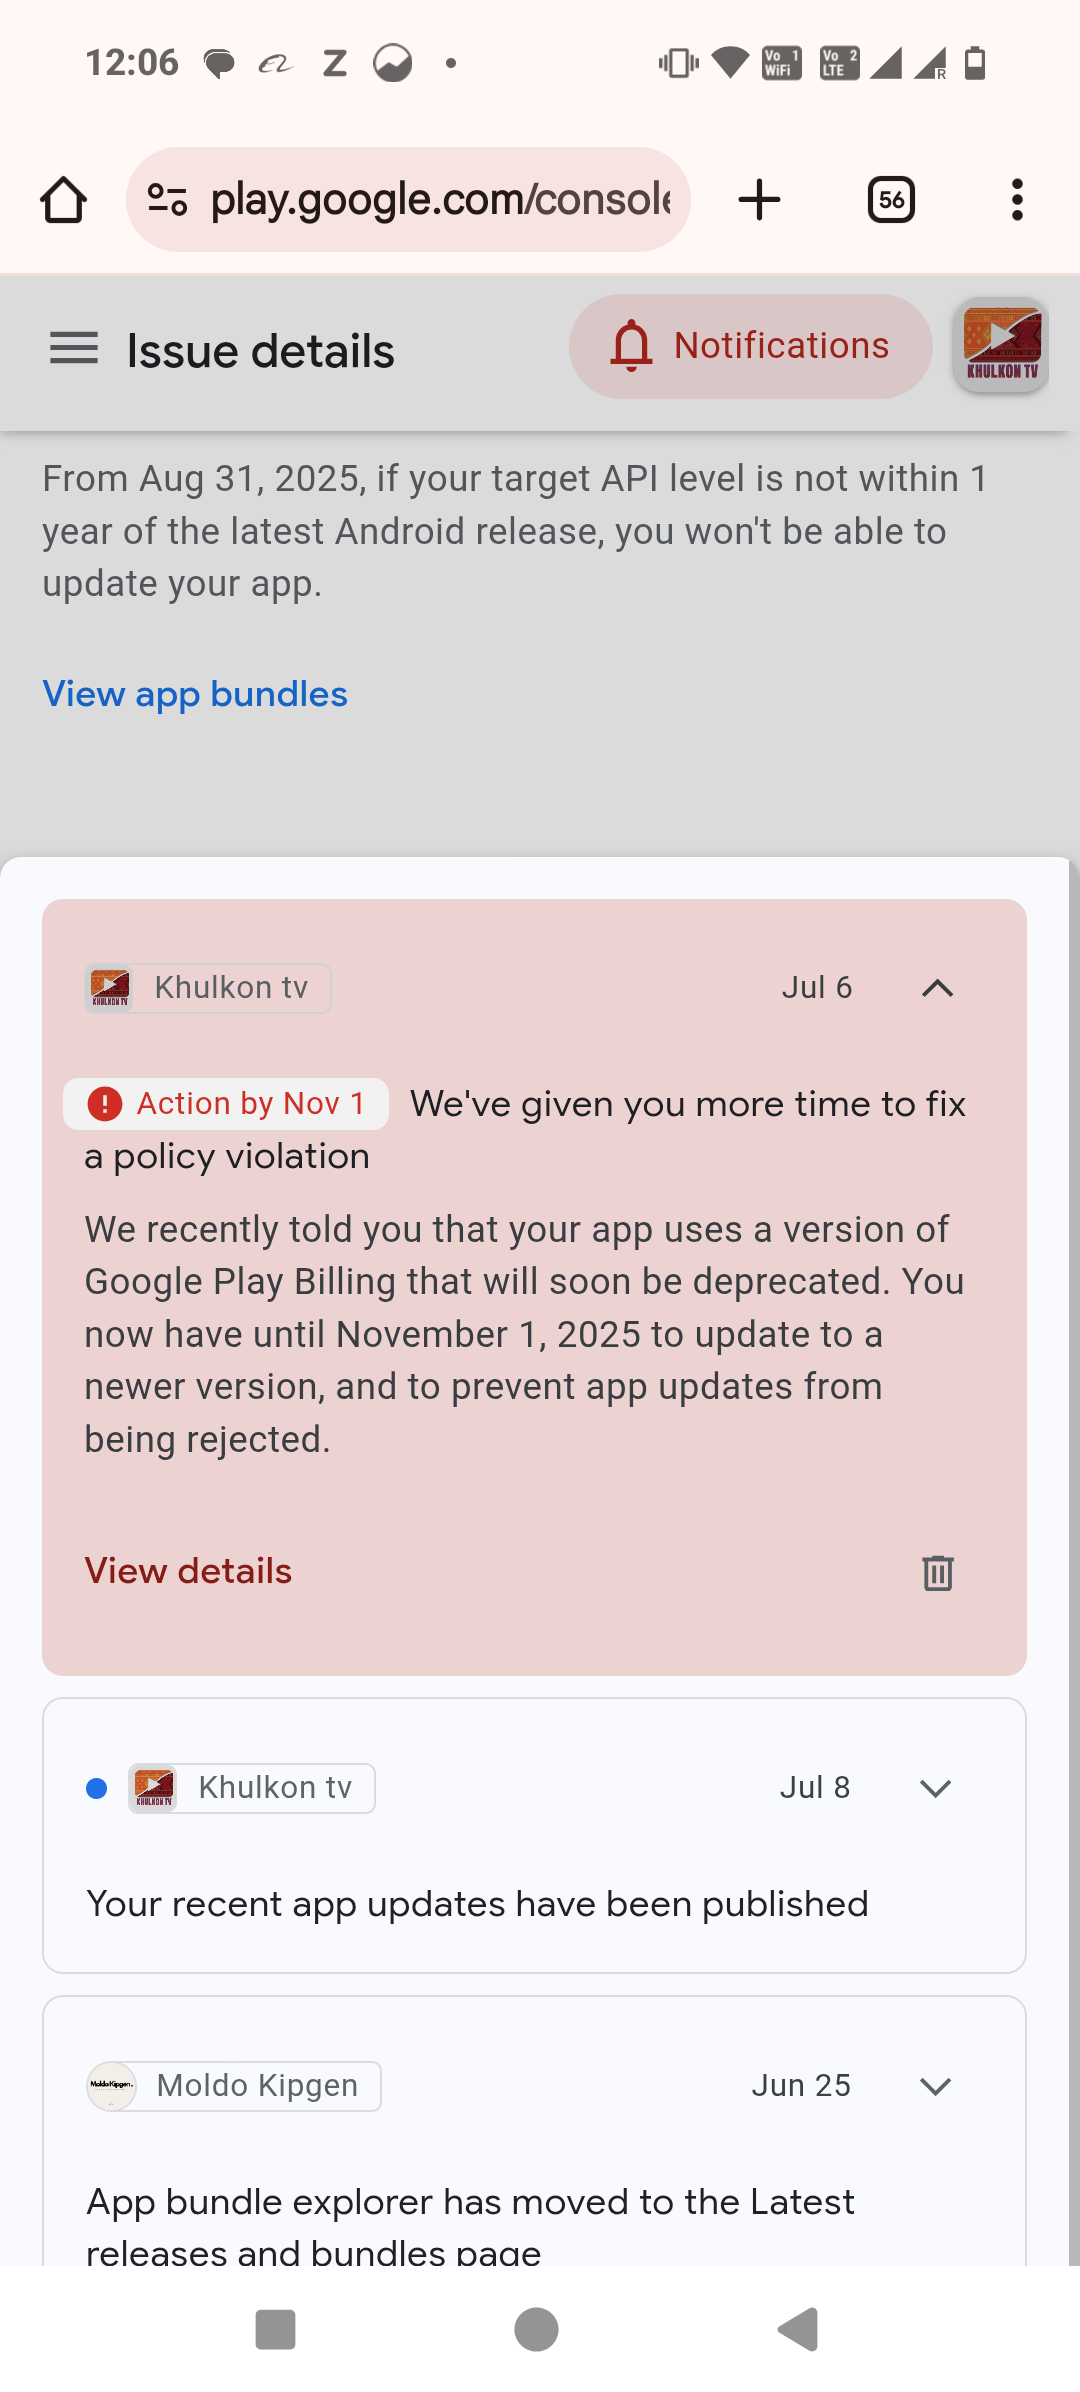Open the browser three-dot overflow menu

point(1017,200)
